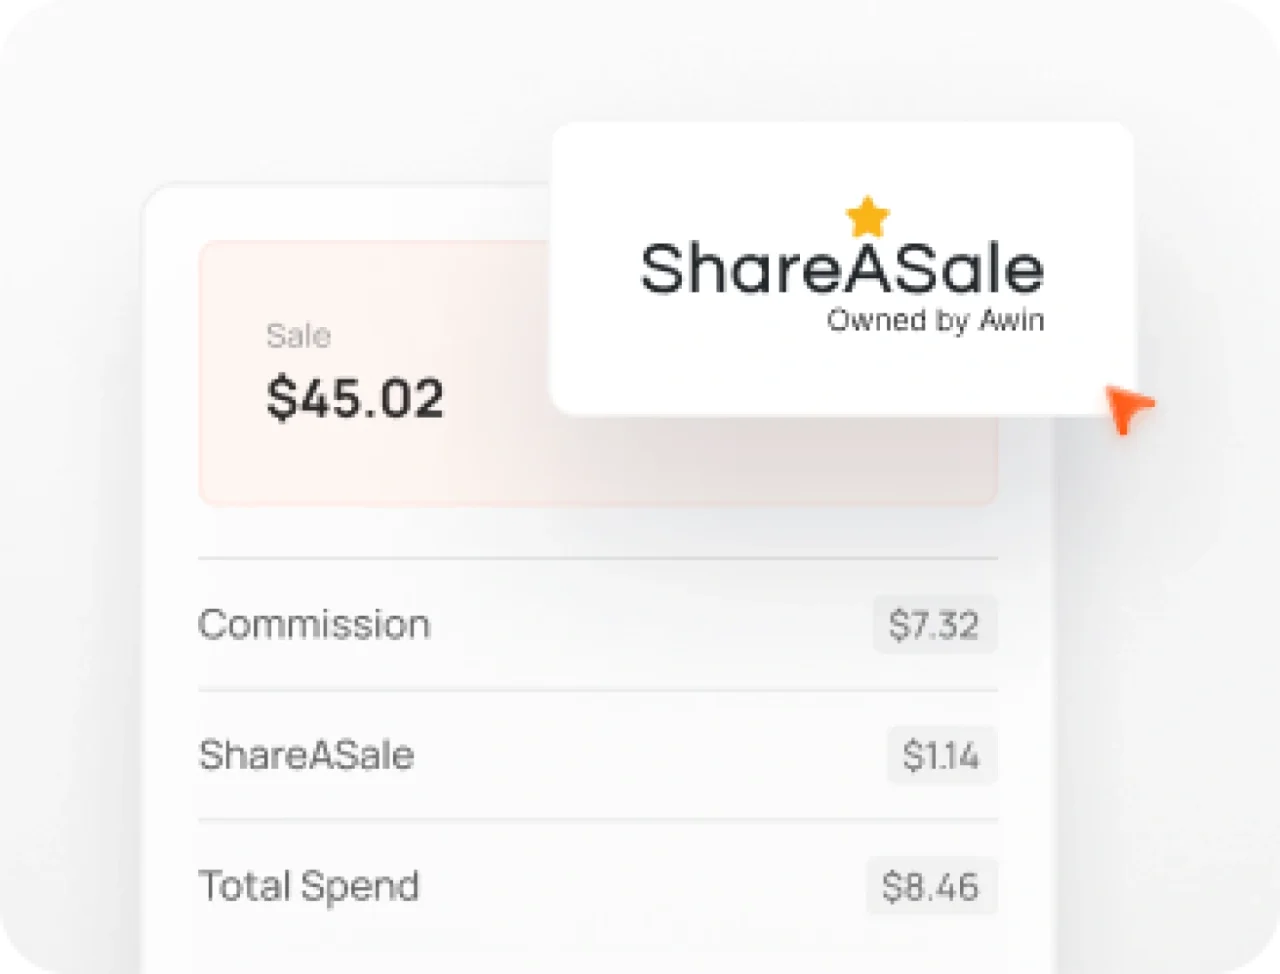
Task: Click the pink sale summary card background
Action: (400, 460)
